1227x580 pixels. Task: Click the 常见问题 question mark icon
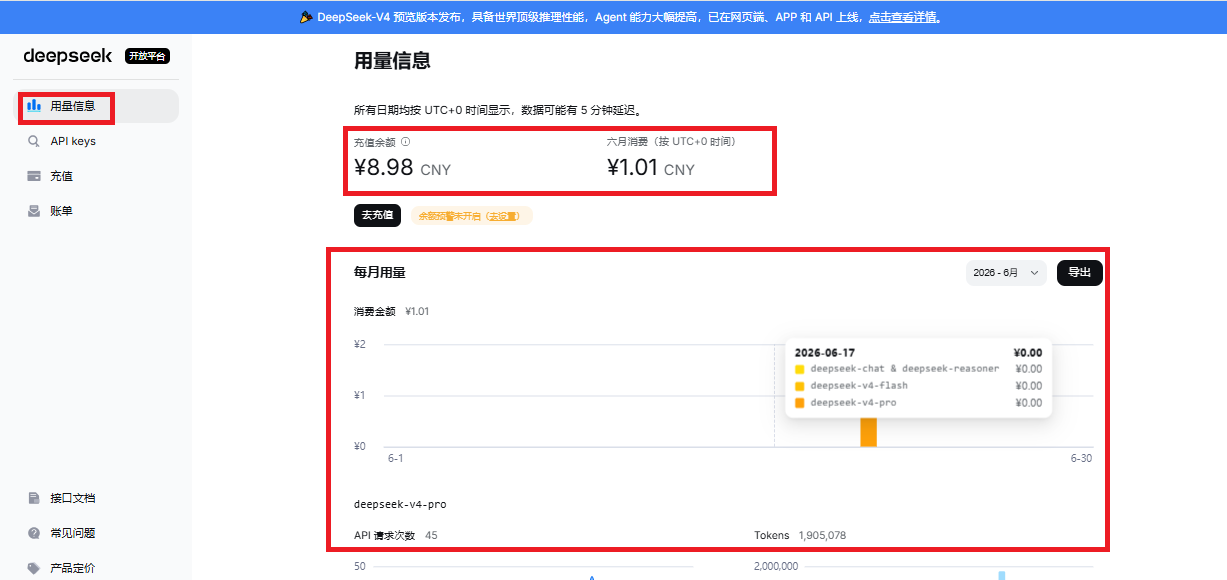34,533
